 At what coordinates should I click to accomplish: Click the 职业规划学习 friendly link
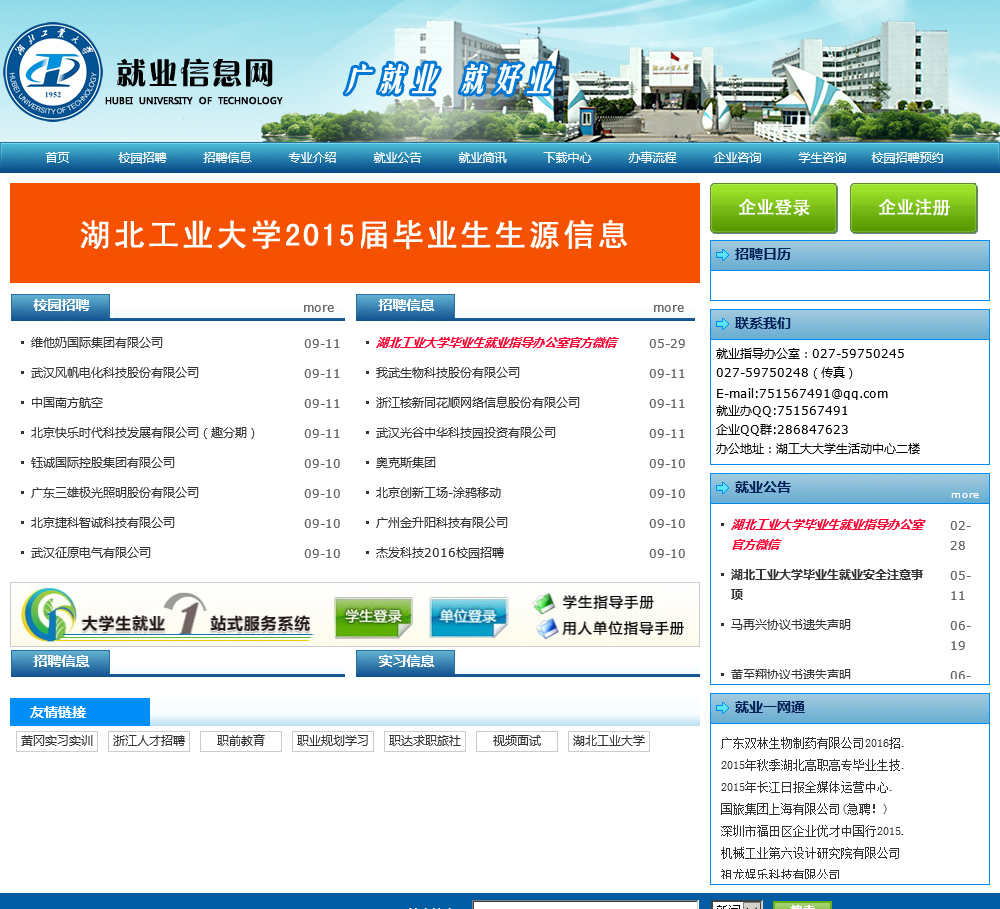(x=332, y=741)
